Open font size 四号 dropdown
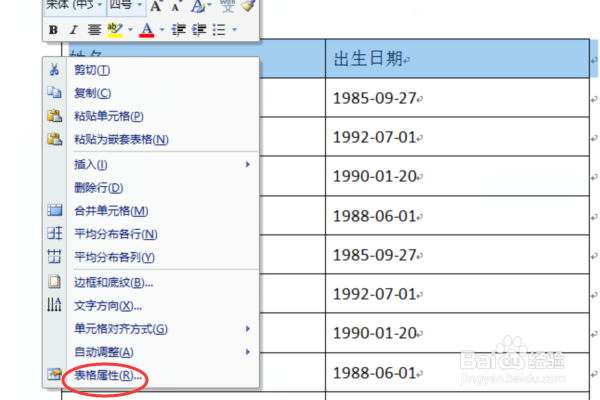 [140, 5]
